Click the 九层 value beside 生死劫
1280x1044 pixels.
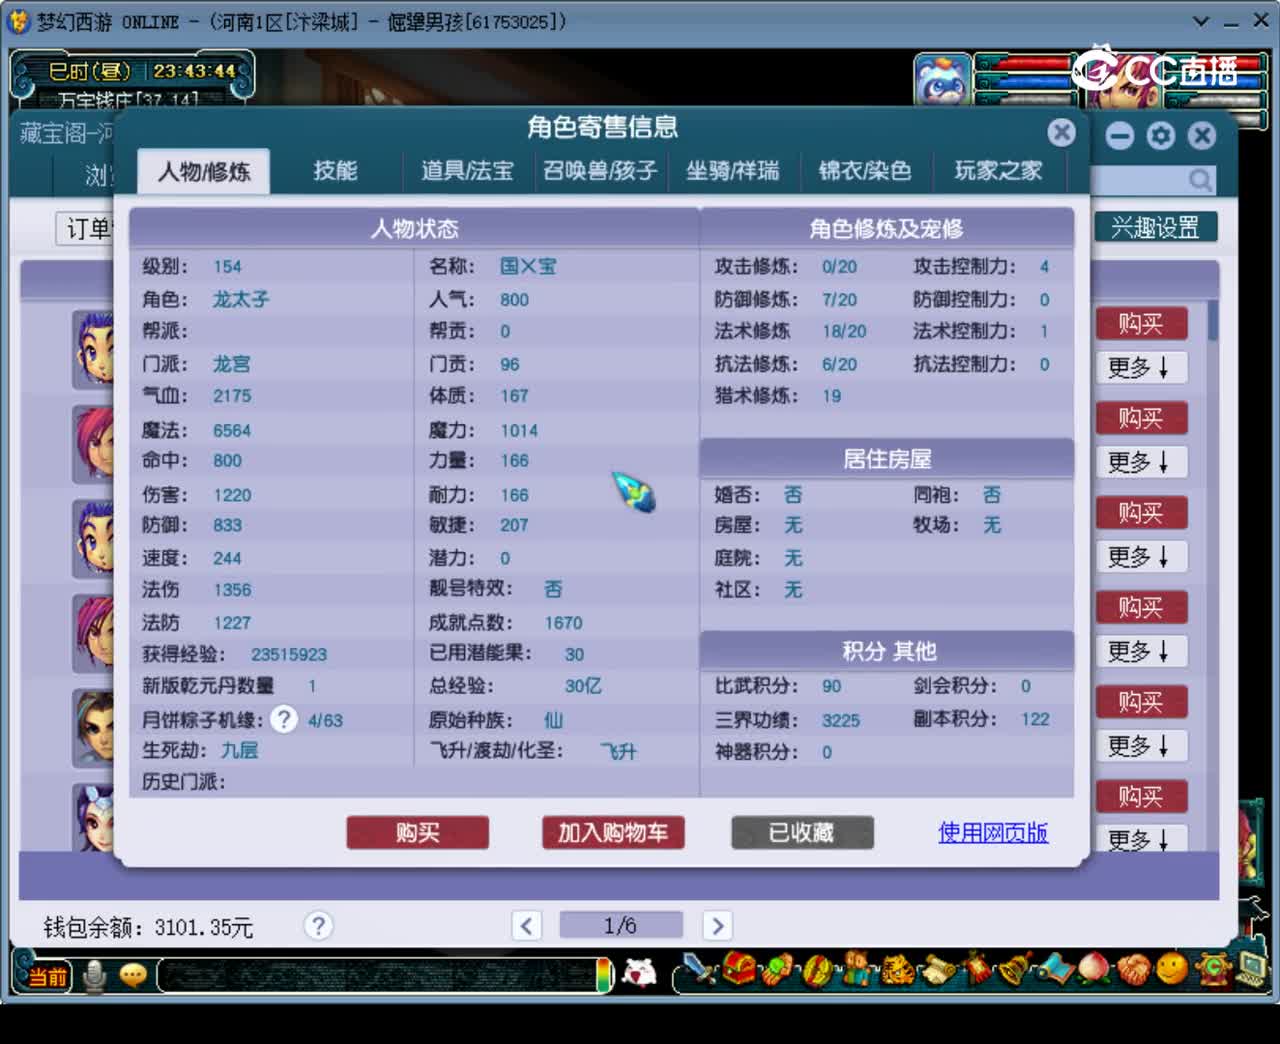pos(240,750)
